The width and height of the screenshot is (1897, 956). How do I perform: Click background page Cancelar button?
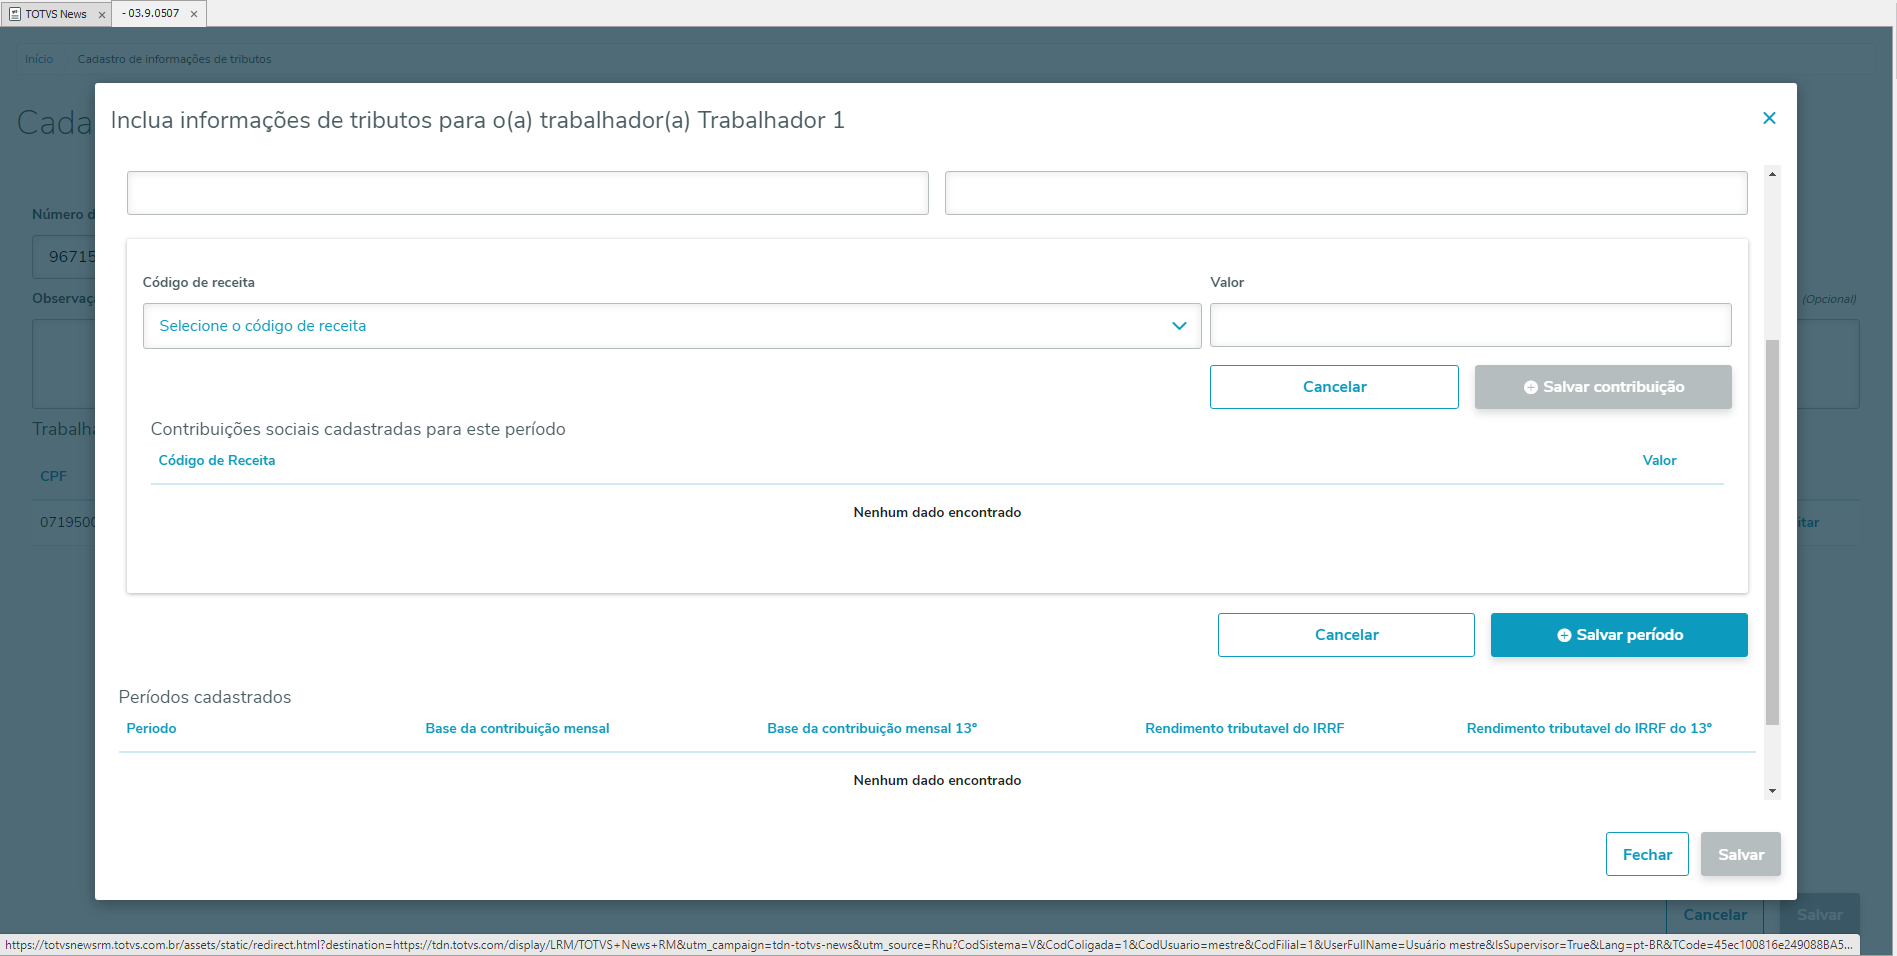[x=1715, y=914]
